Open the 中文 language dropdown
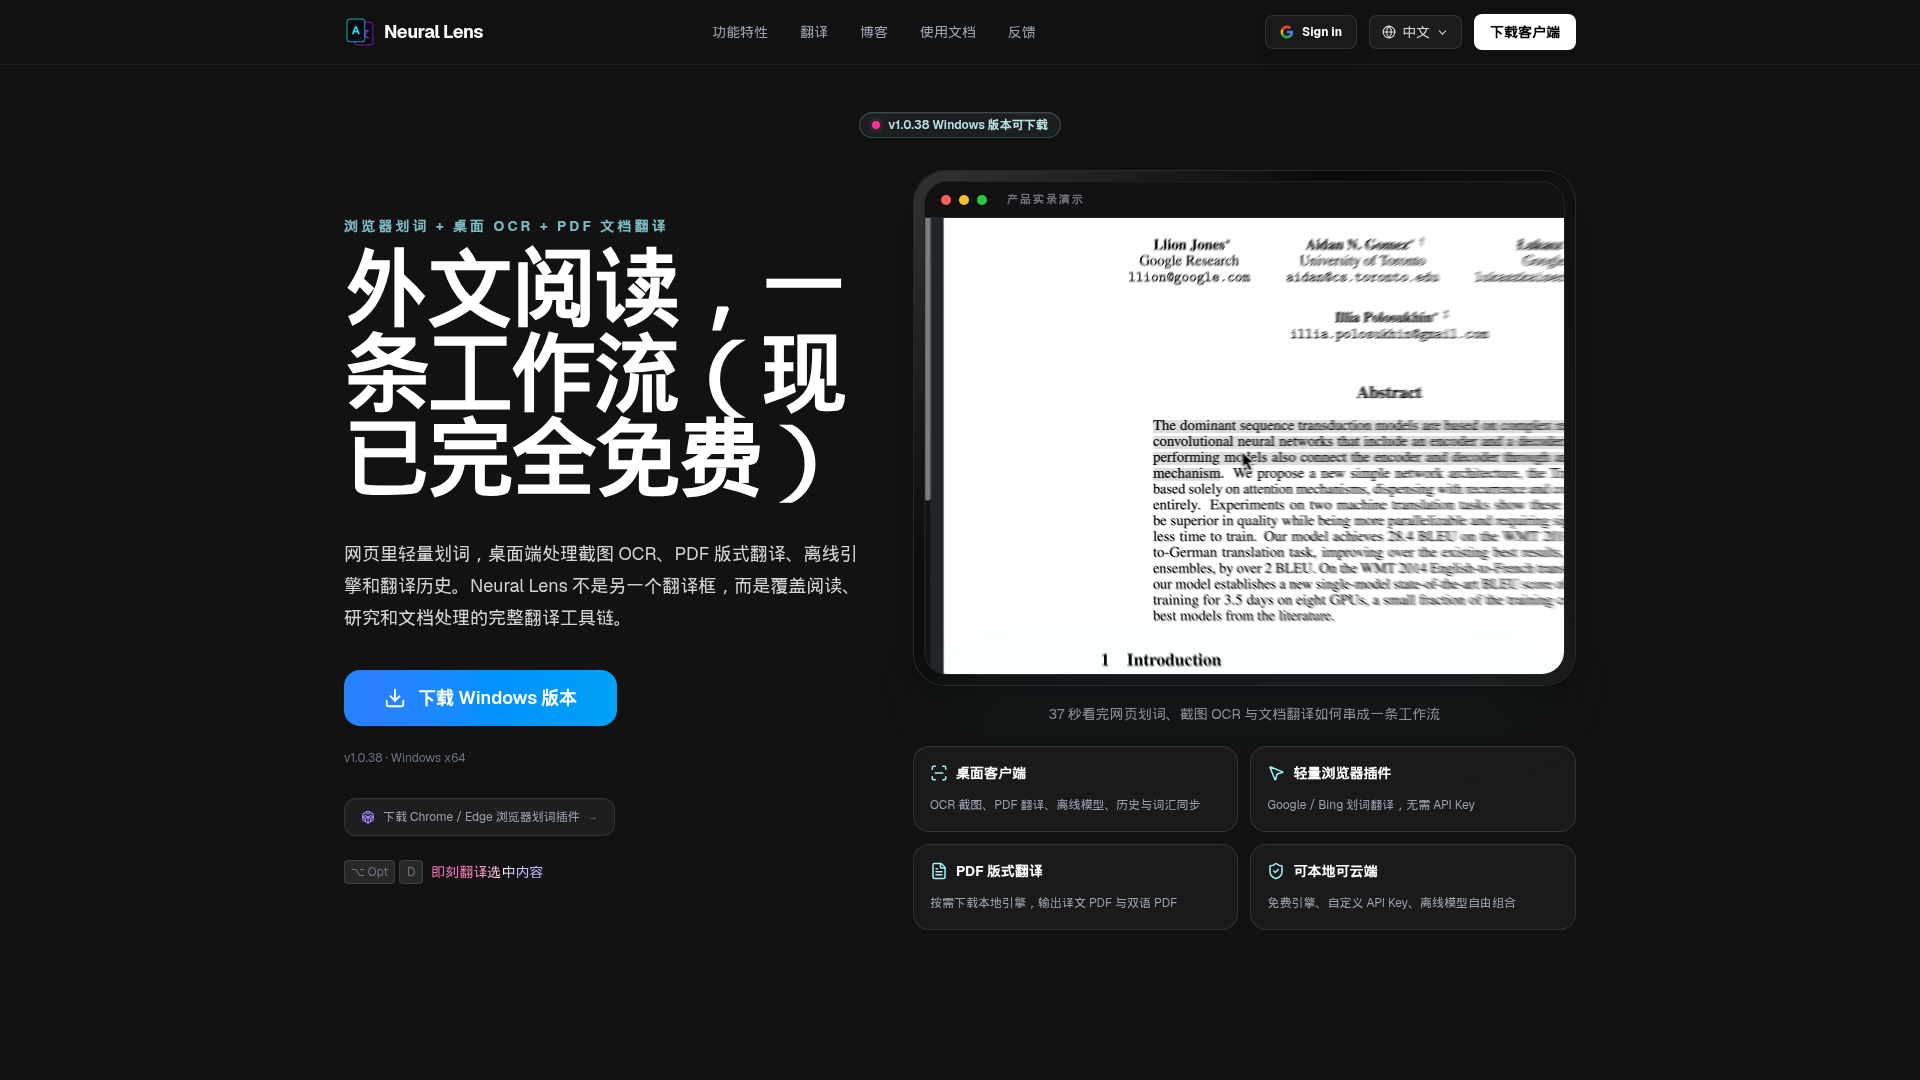The width and height of the screenshot is (1920, 1080). click(1415, 32)
